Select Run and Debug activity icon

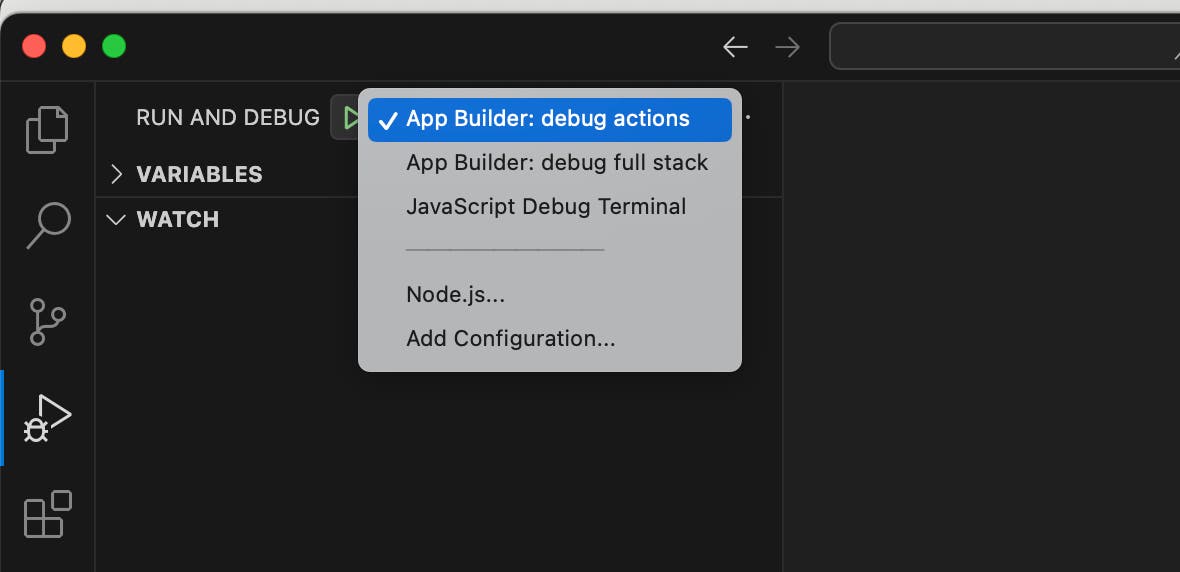[47, 418]
